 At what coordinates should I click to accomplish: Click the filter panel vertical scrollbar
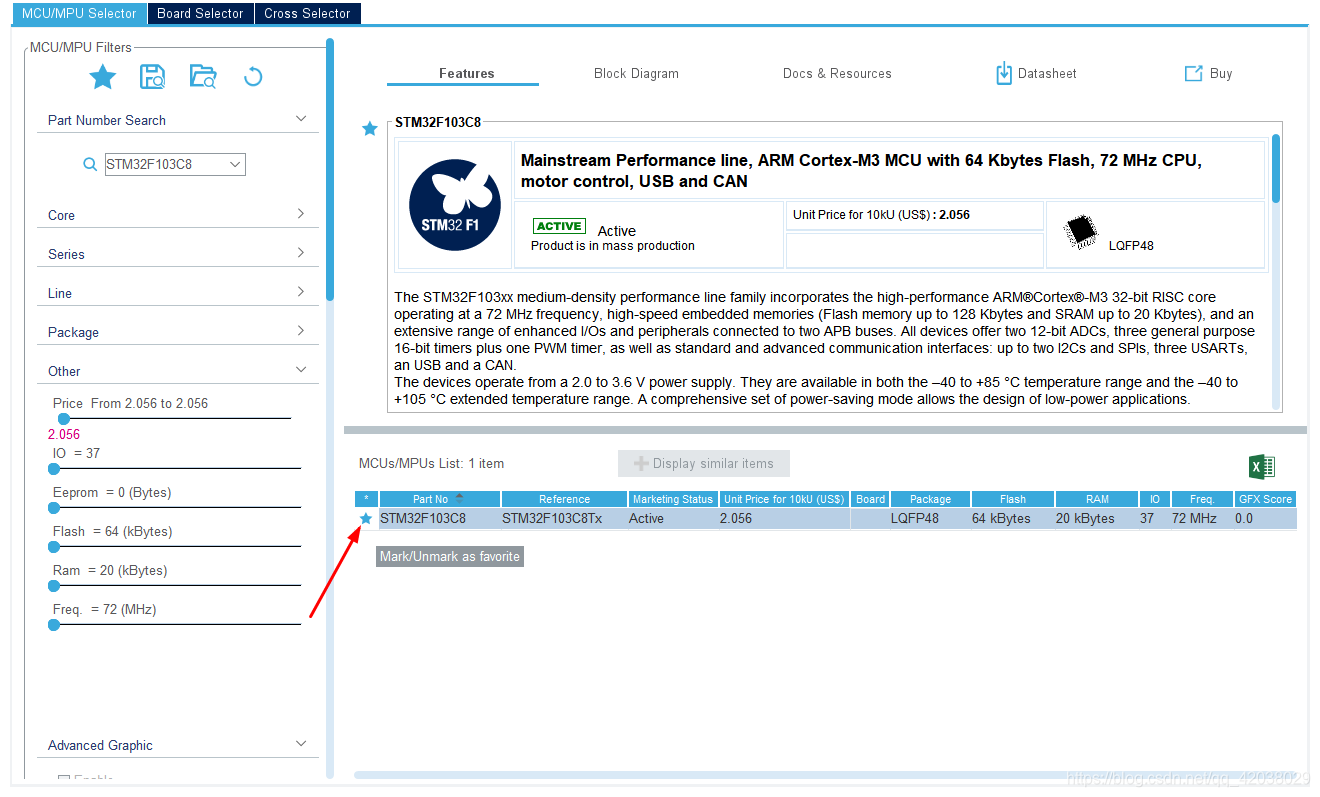(330, 170)
